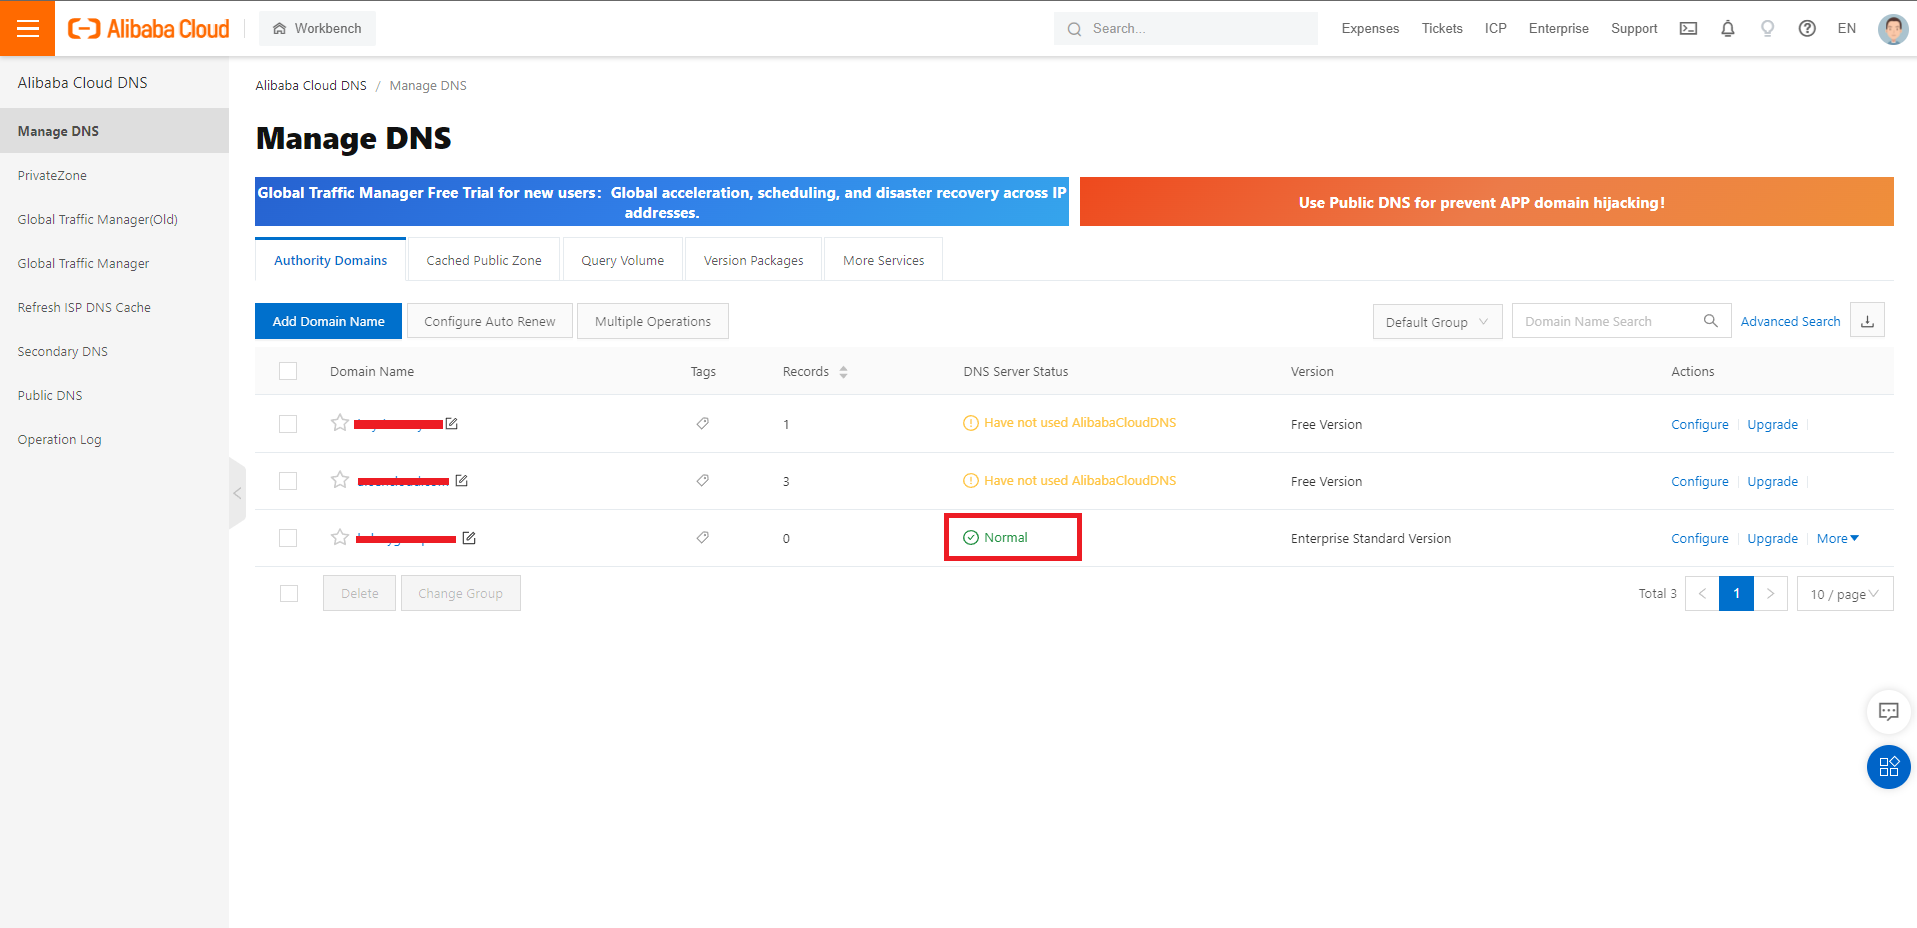Screen dimensions: 1917x928
Task: Edit remark for the second domain
Action: (462, 481)
